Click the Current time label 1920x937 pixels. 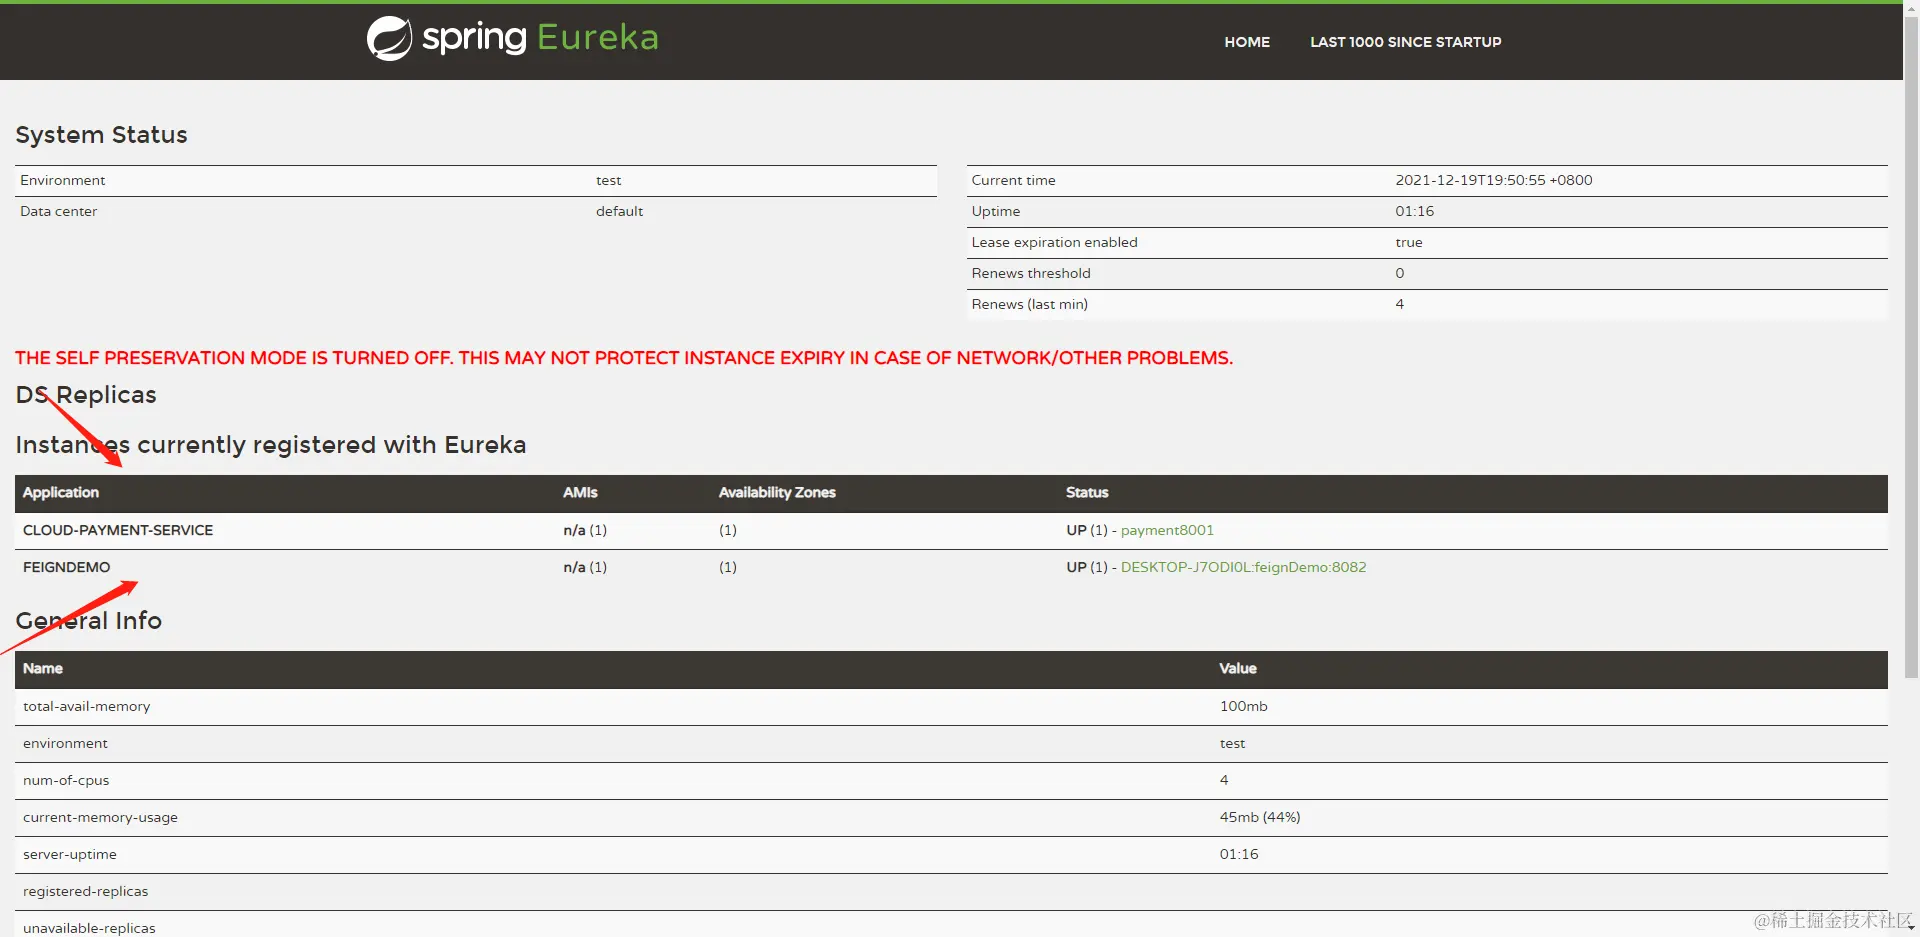1013,180
